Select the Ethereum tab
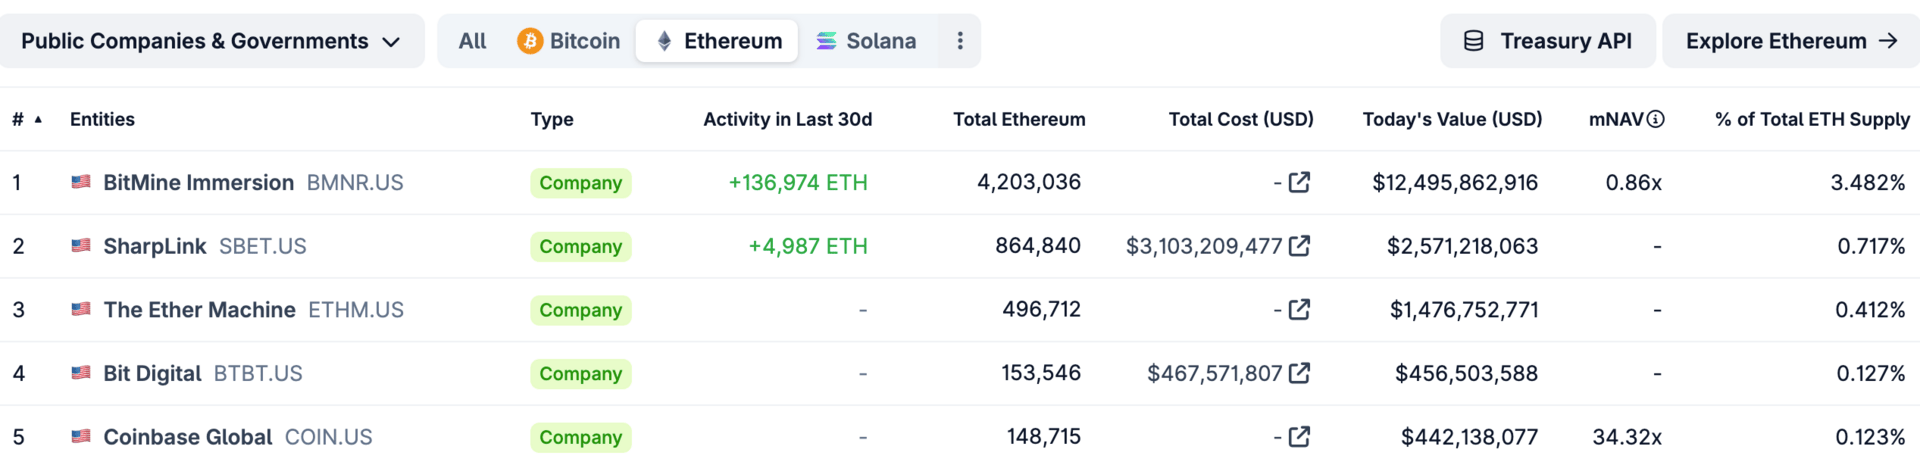The image size is (1920, 465). 717,41
